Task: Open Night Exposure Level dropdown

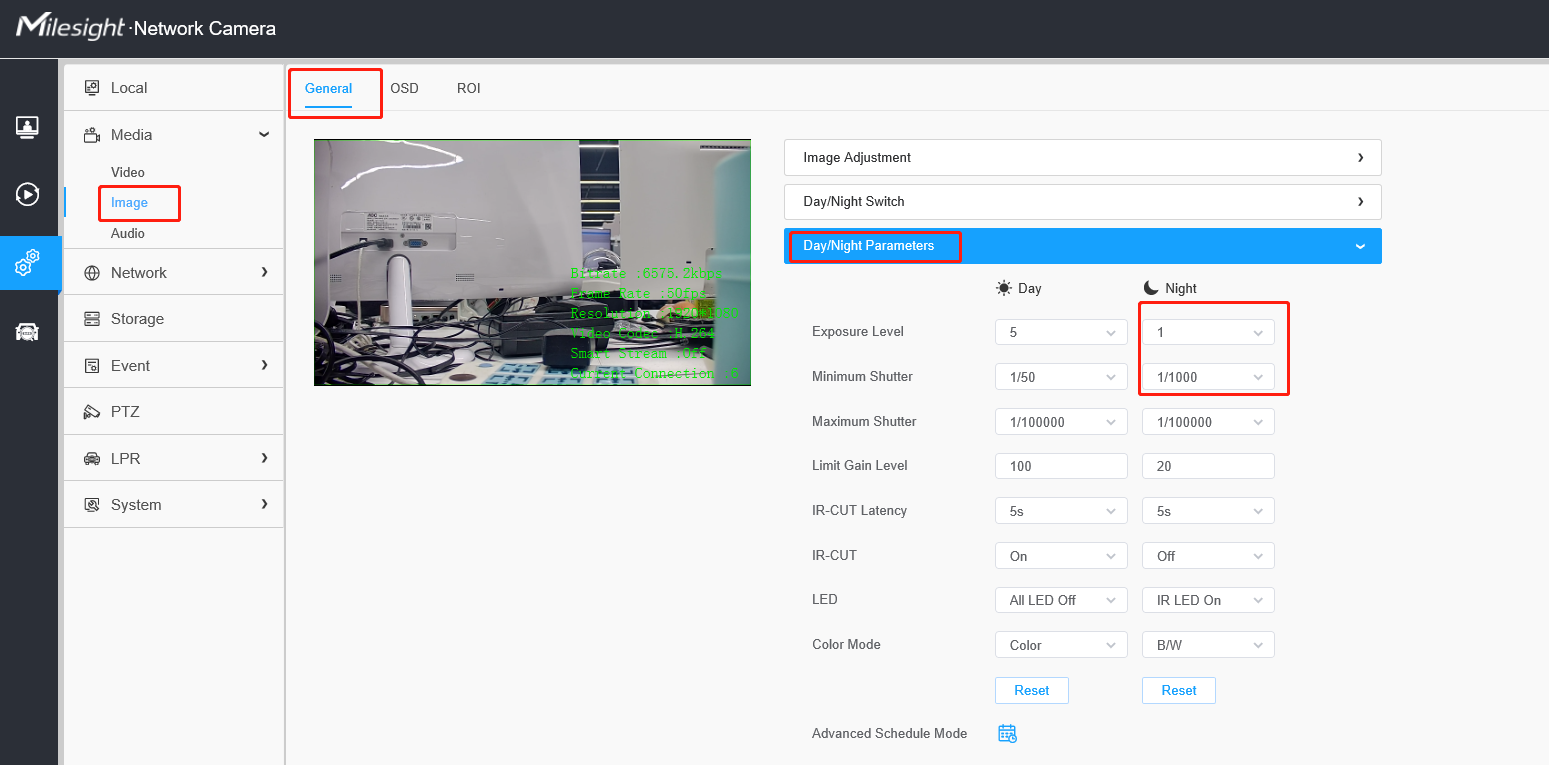Action: (1208, 332)
